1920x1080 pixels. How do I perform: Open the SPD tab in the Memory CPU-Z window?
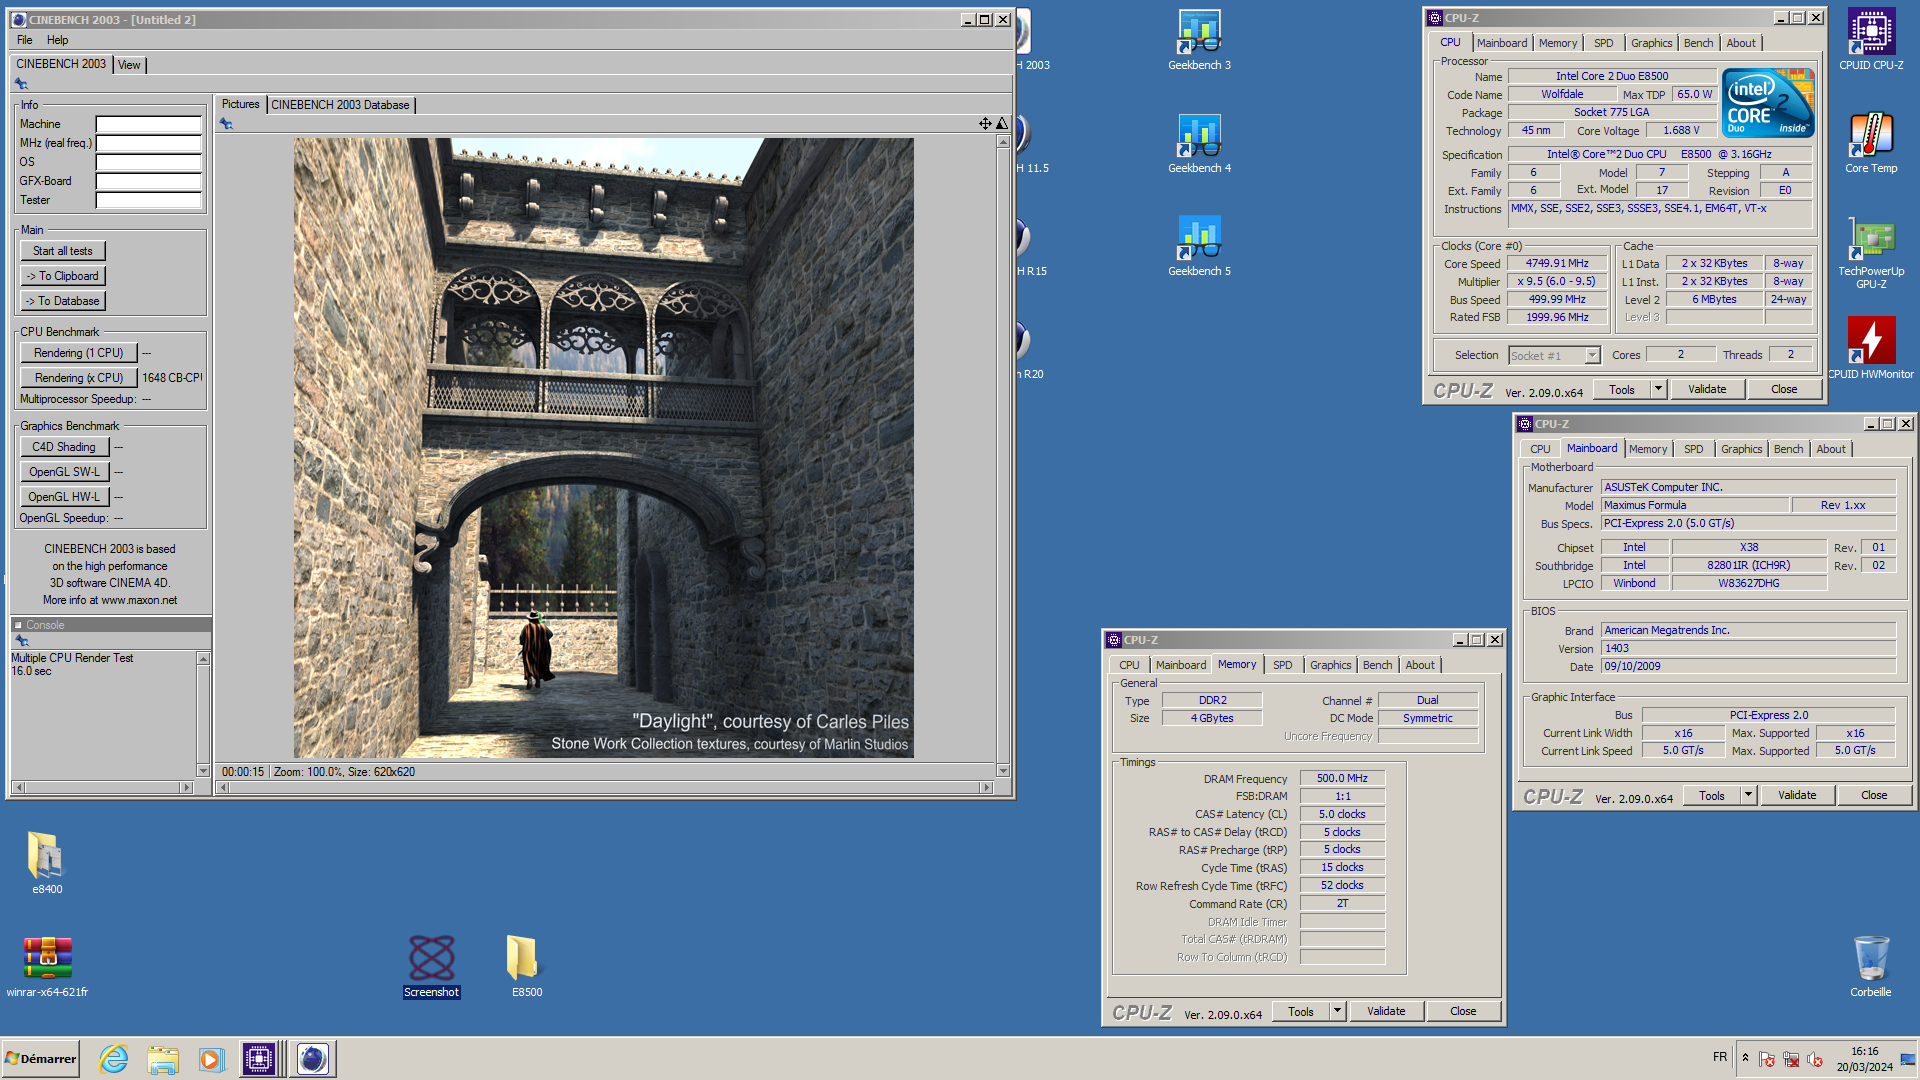[x=1282, y=665]
